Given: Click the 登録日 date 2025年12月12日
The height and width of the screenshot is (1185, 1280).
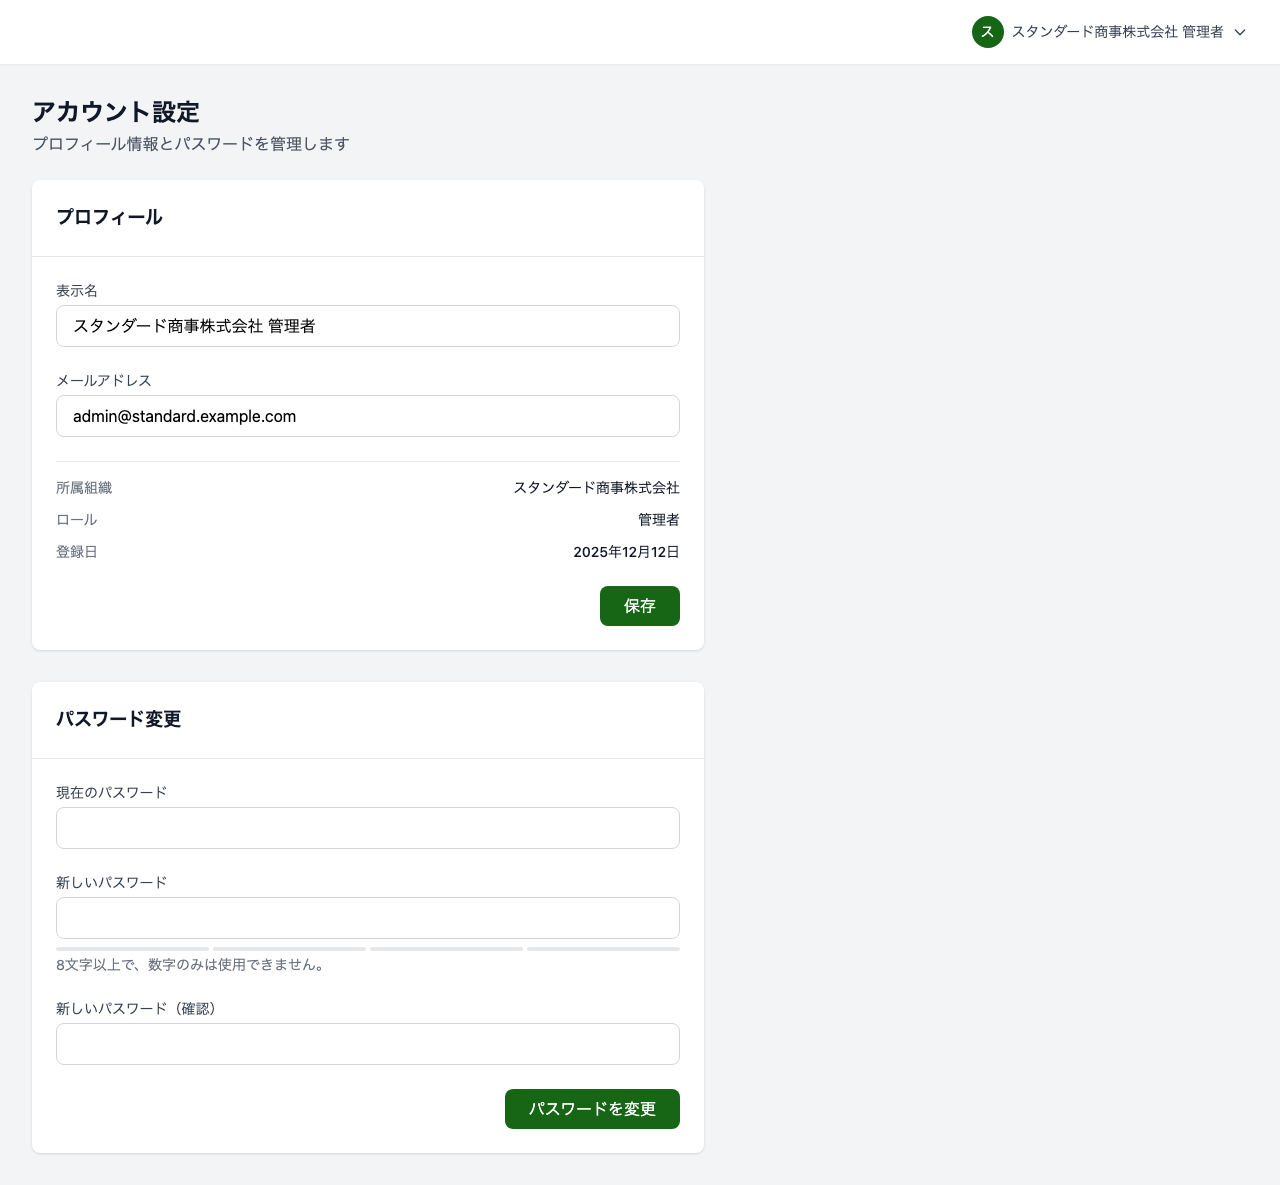Looking at the screenshot, I should [x=625, y=551].
